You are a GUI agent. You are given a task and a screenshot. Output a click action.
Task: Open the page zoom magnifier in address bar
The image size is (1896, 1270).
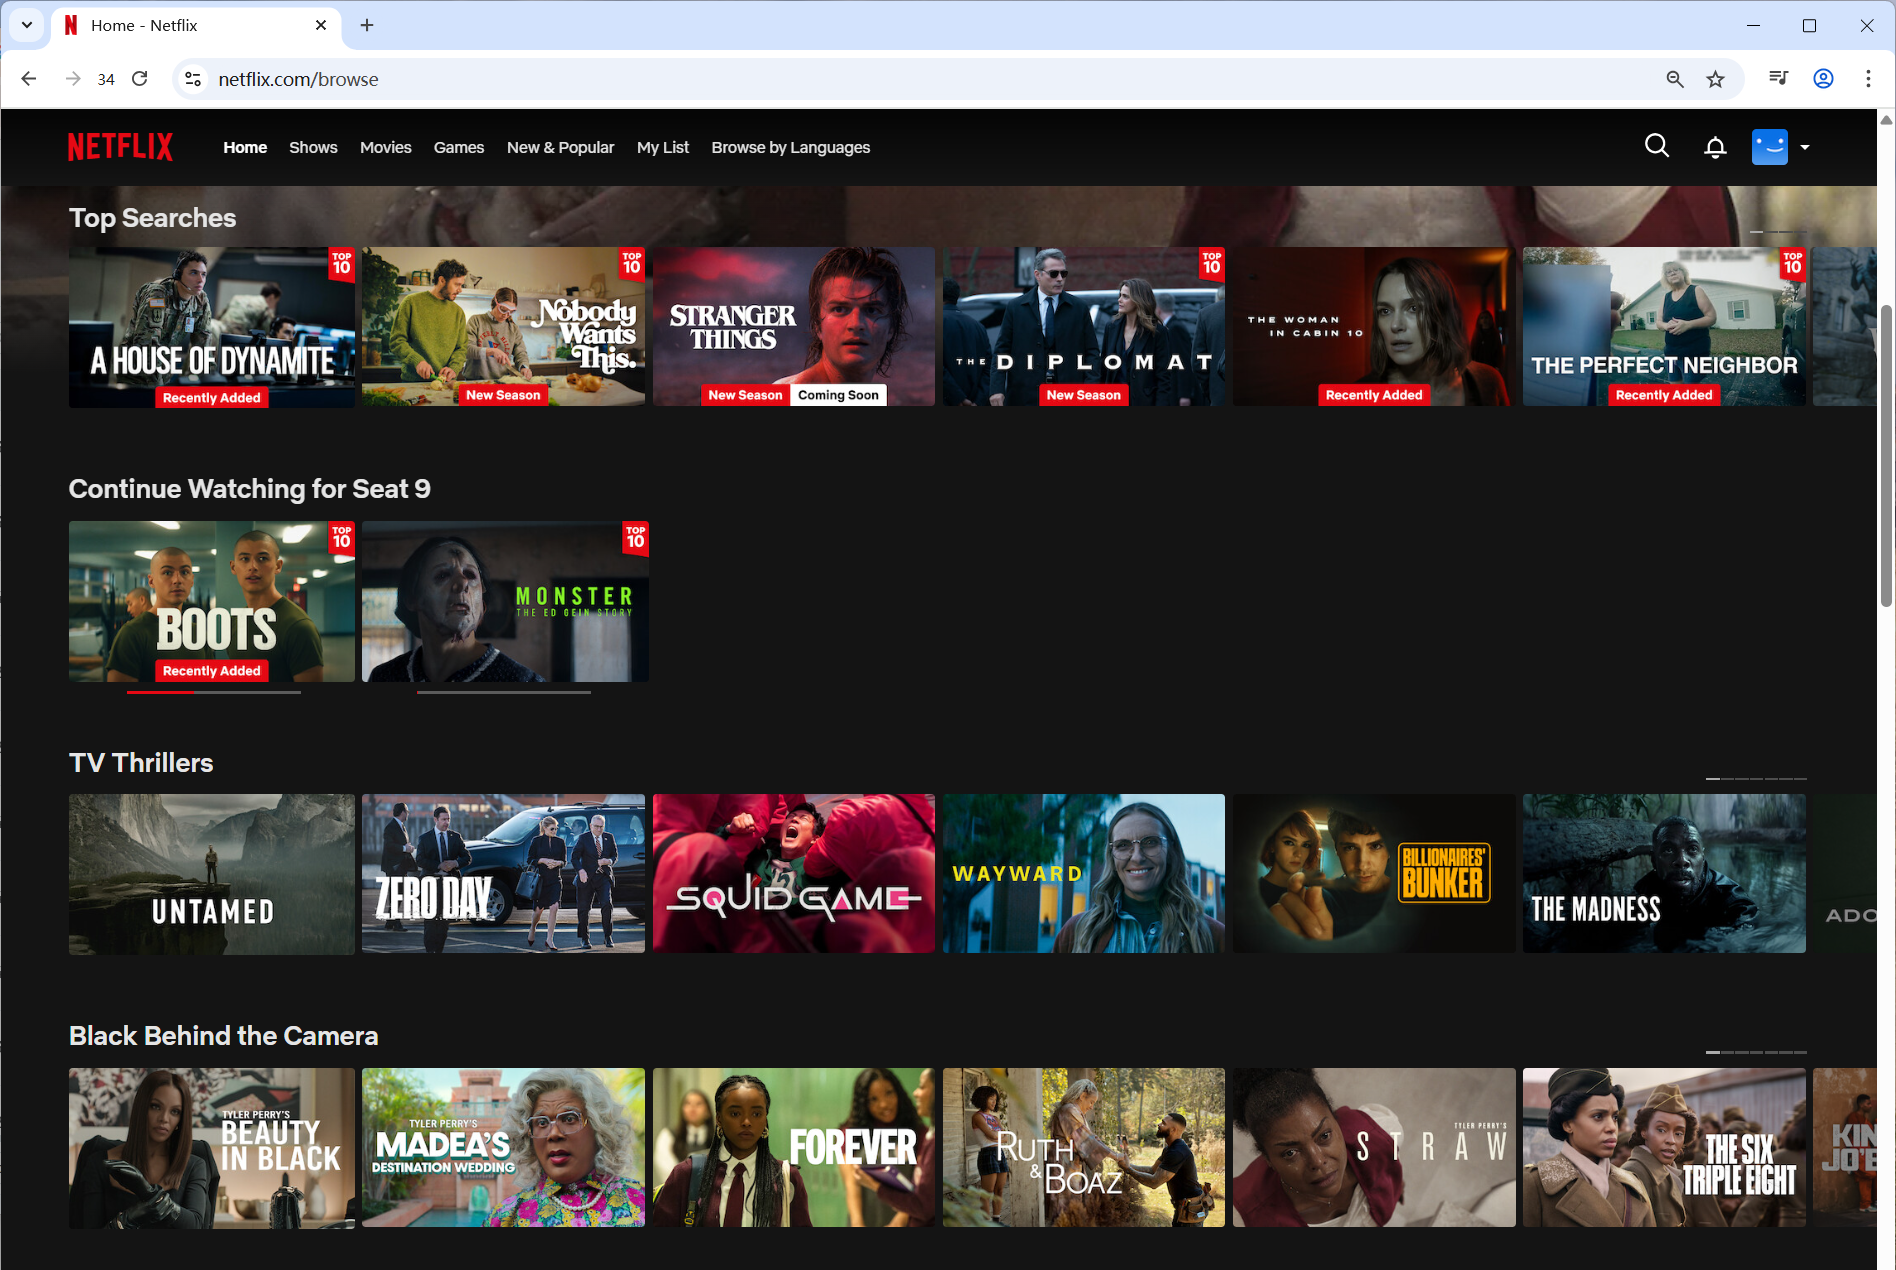coord(1674,79)
